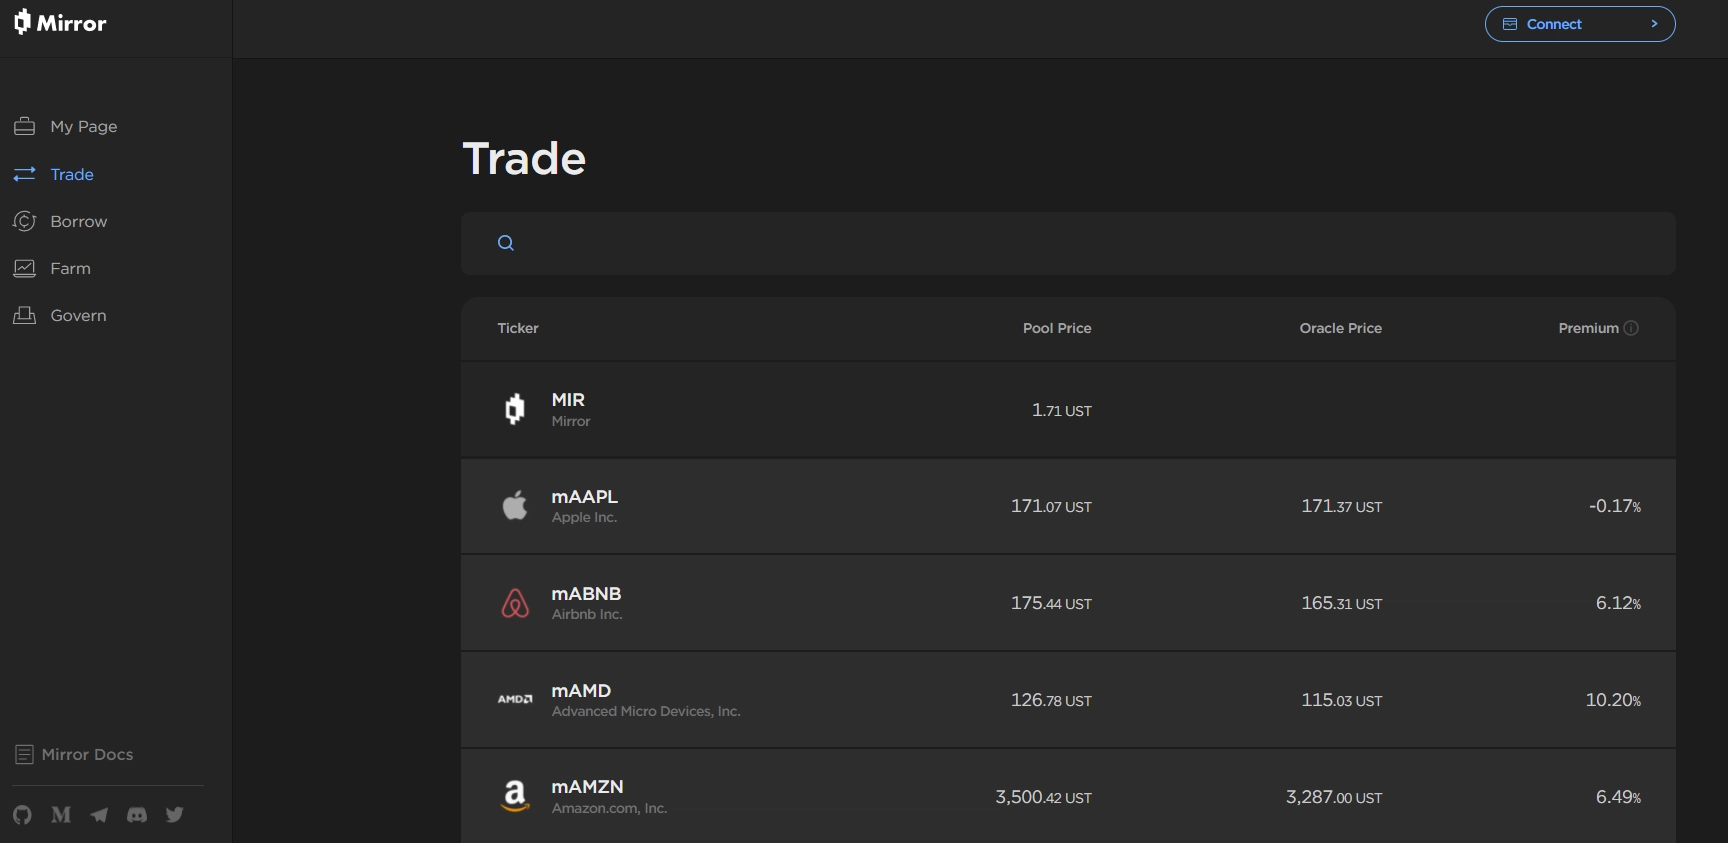The height and width of the screenshot is (843, 1728).
Task: Open the Govern page
Action: coord(78,315)
